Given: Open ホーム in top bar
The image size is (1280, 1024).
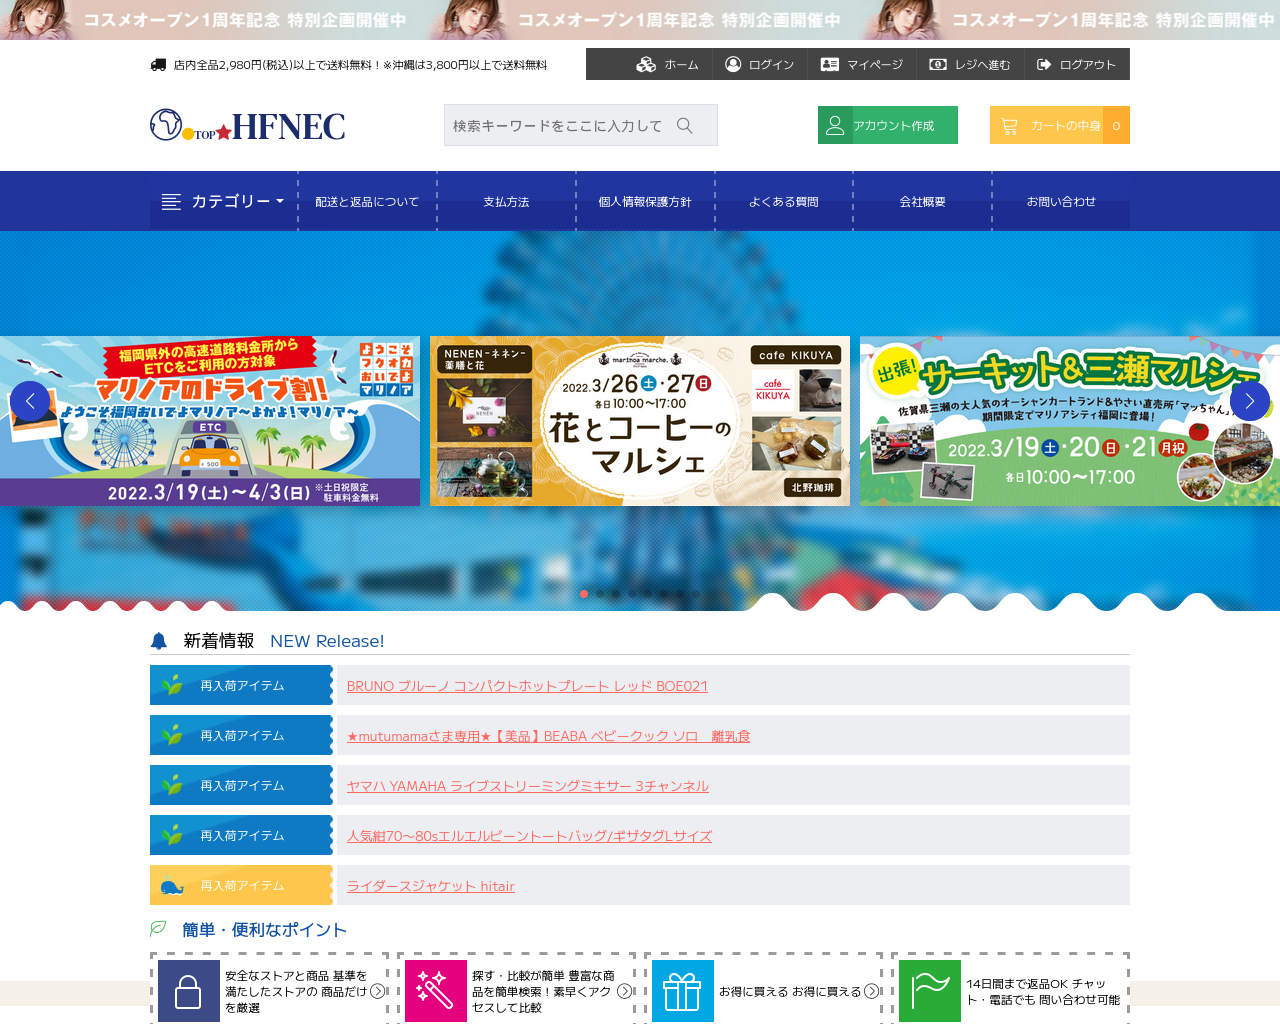Looking at the screenshot, I should (668, 64).
